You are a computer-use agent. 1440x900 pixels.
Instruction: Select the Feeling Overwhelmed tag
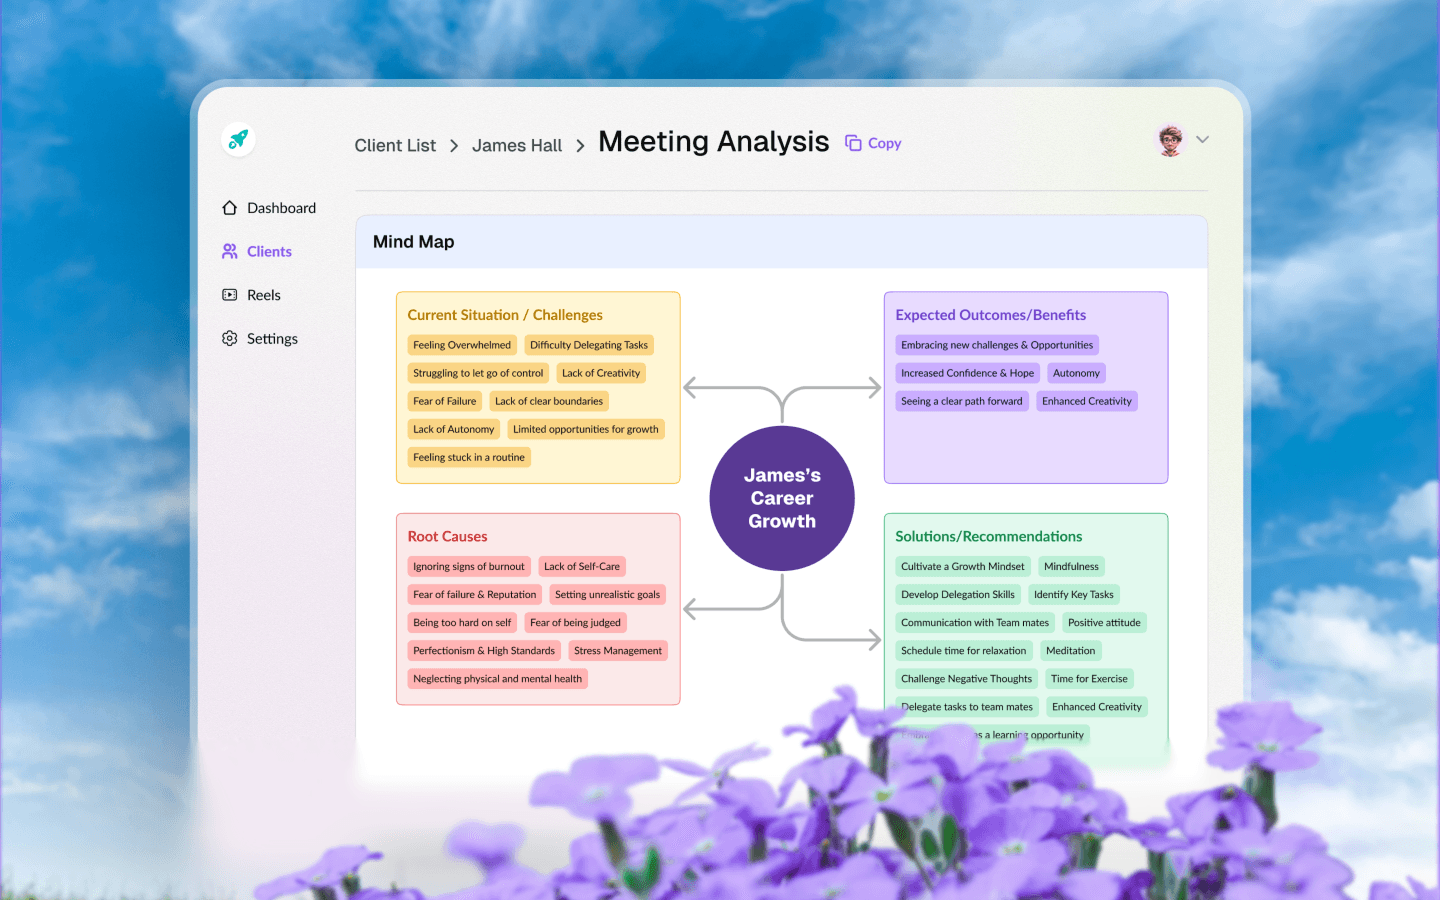pos(462,345)
